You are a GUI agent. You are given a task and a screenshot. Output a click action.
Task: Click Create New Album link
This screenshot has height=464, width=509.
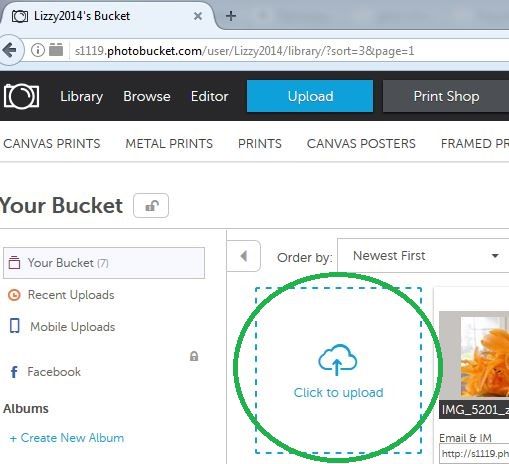[x=67, y=438]
